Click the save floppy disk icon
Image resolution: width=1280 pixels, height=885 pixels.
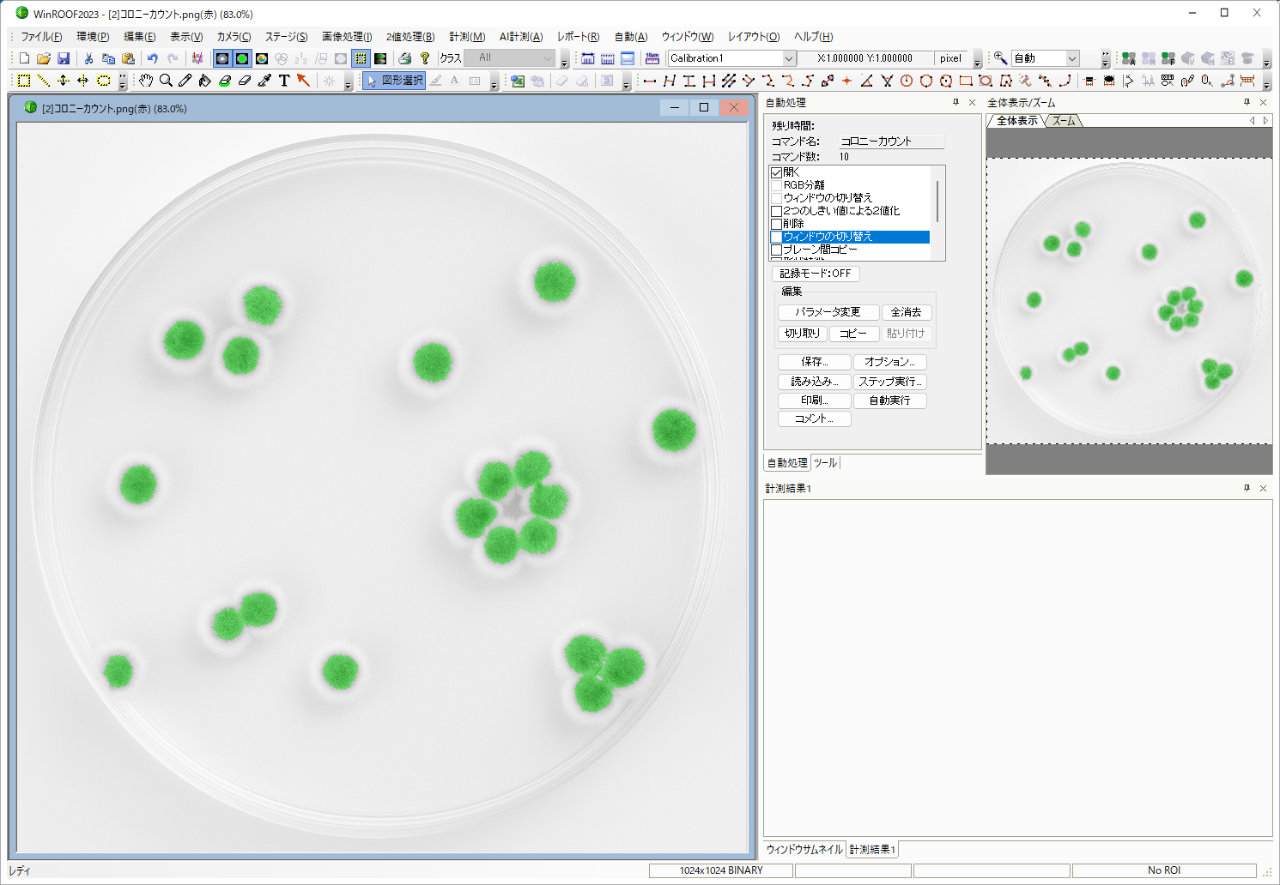(63, 59)
